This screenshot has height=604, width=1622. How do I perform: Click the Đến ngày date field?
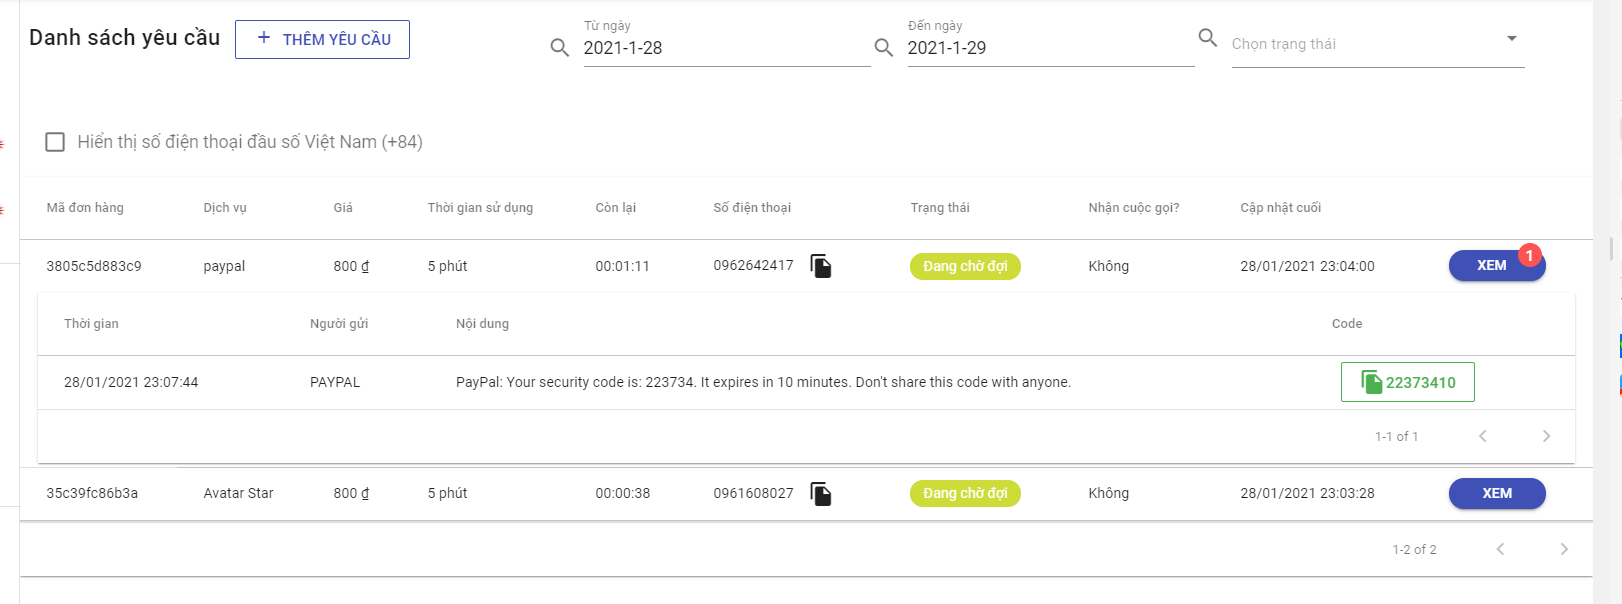1050,48
